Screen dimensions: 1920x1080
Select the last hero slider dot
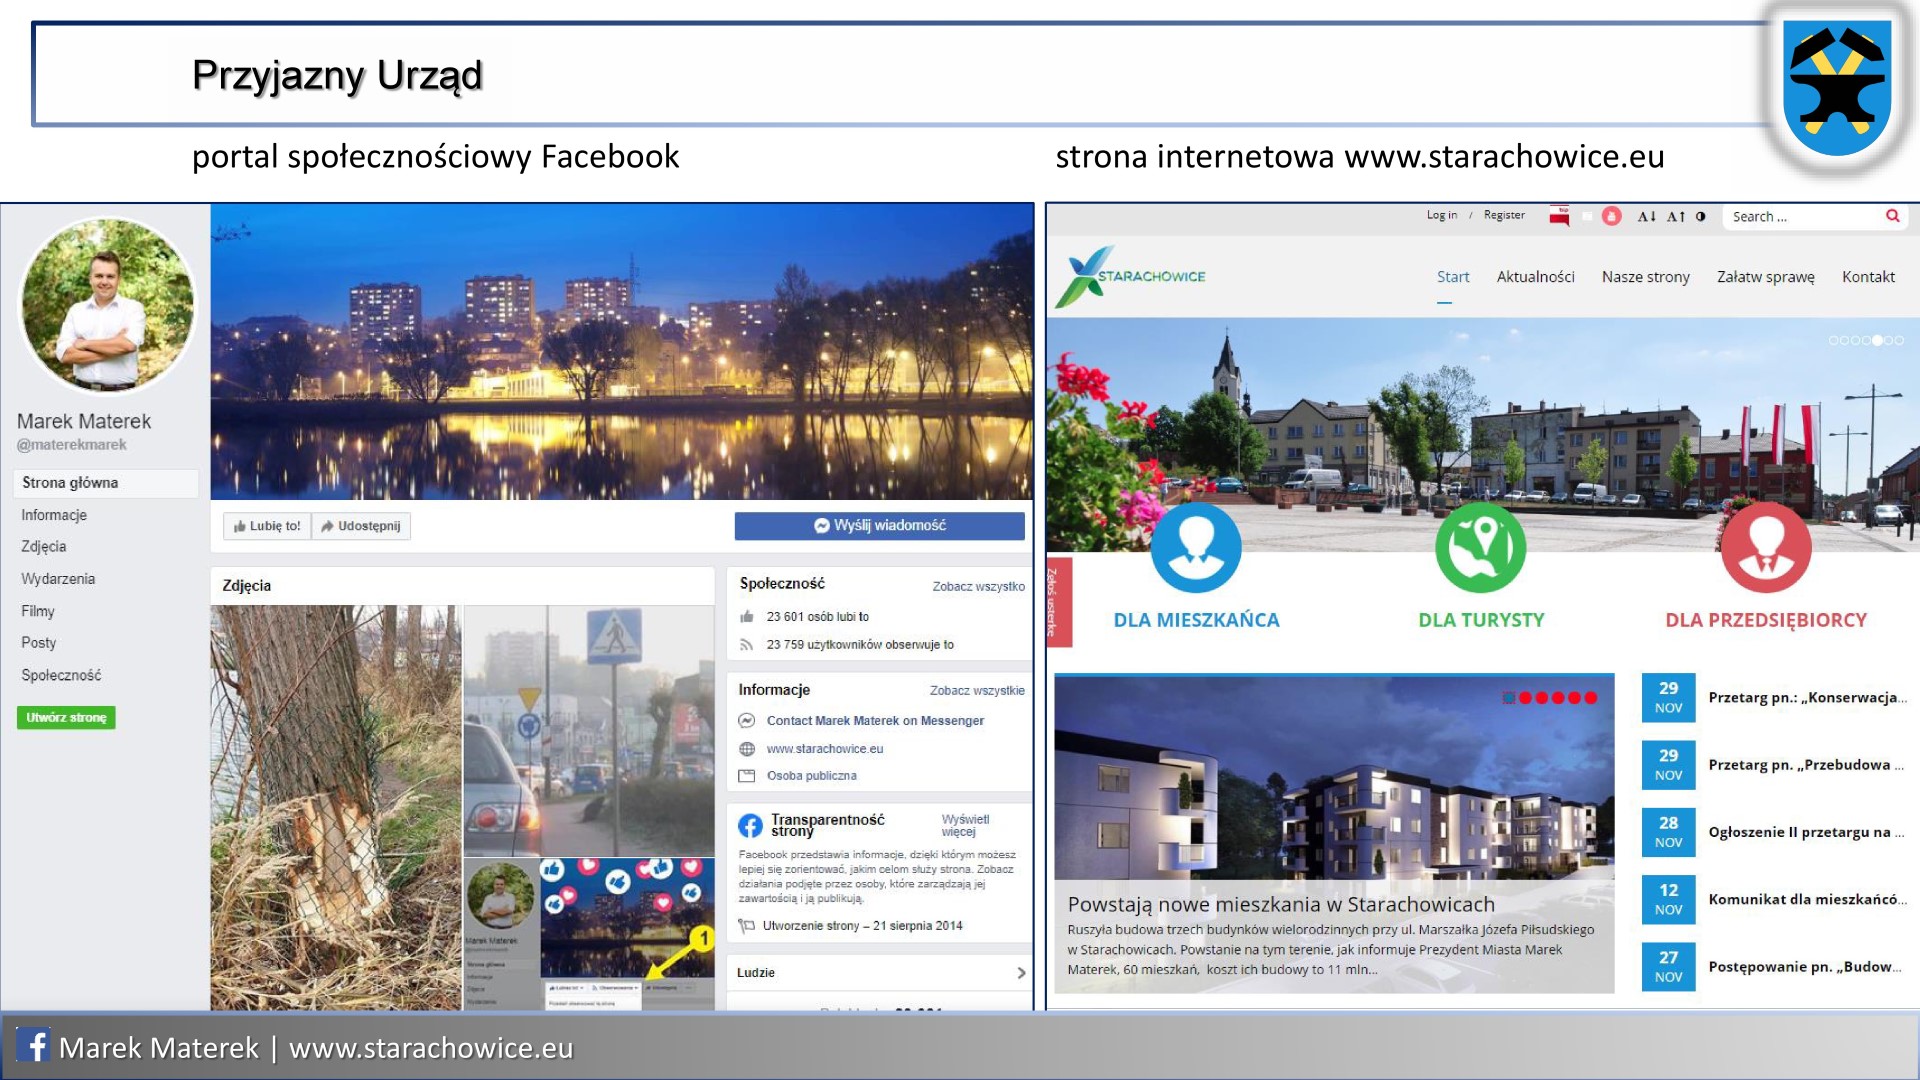(1899, 340)
